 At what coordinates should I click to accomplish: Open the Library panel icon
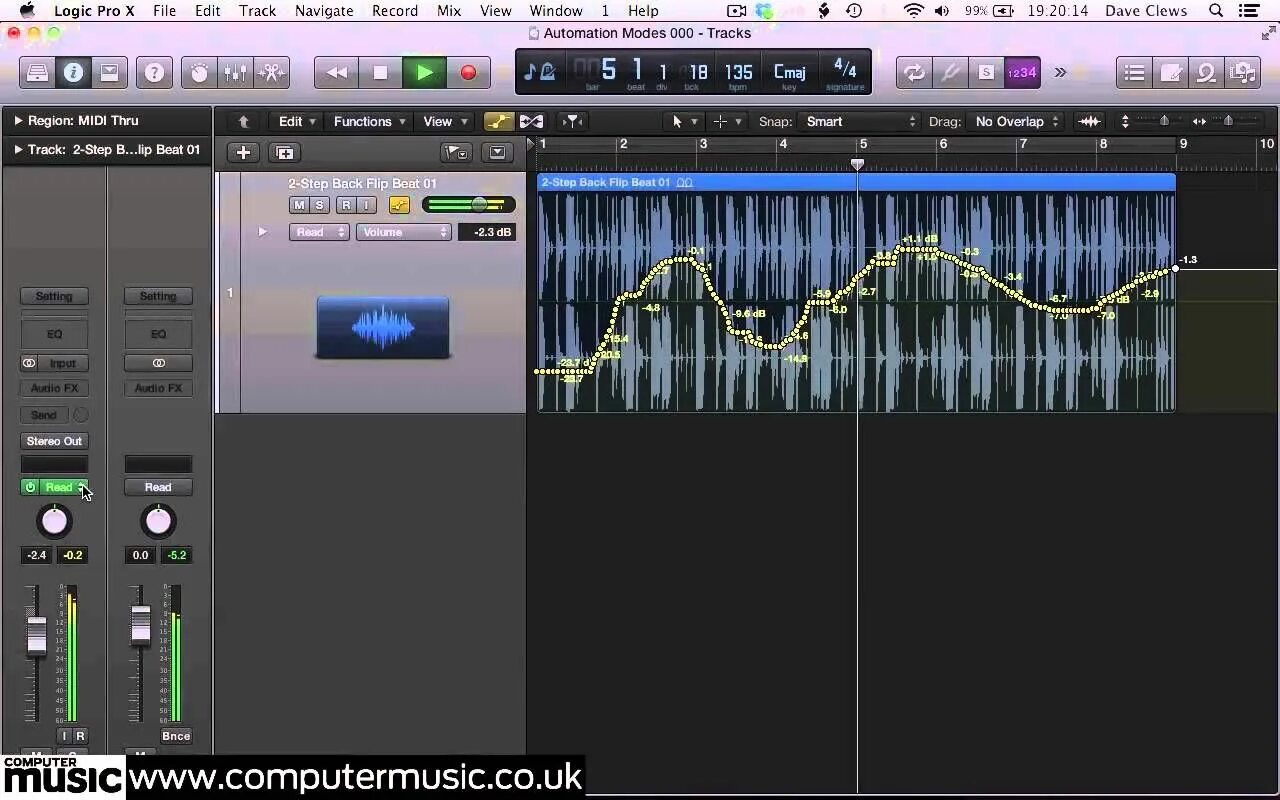[x=37, y=73]
